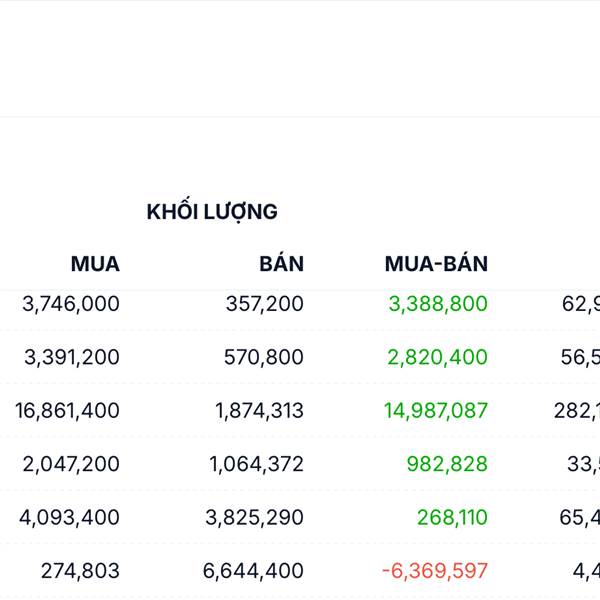
Task: Select the buy value 3,746,000
Action: (71, 304)
